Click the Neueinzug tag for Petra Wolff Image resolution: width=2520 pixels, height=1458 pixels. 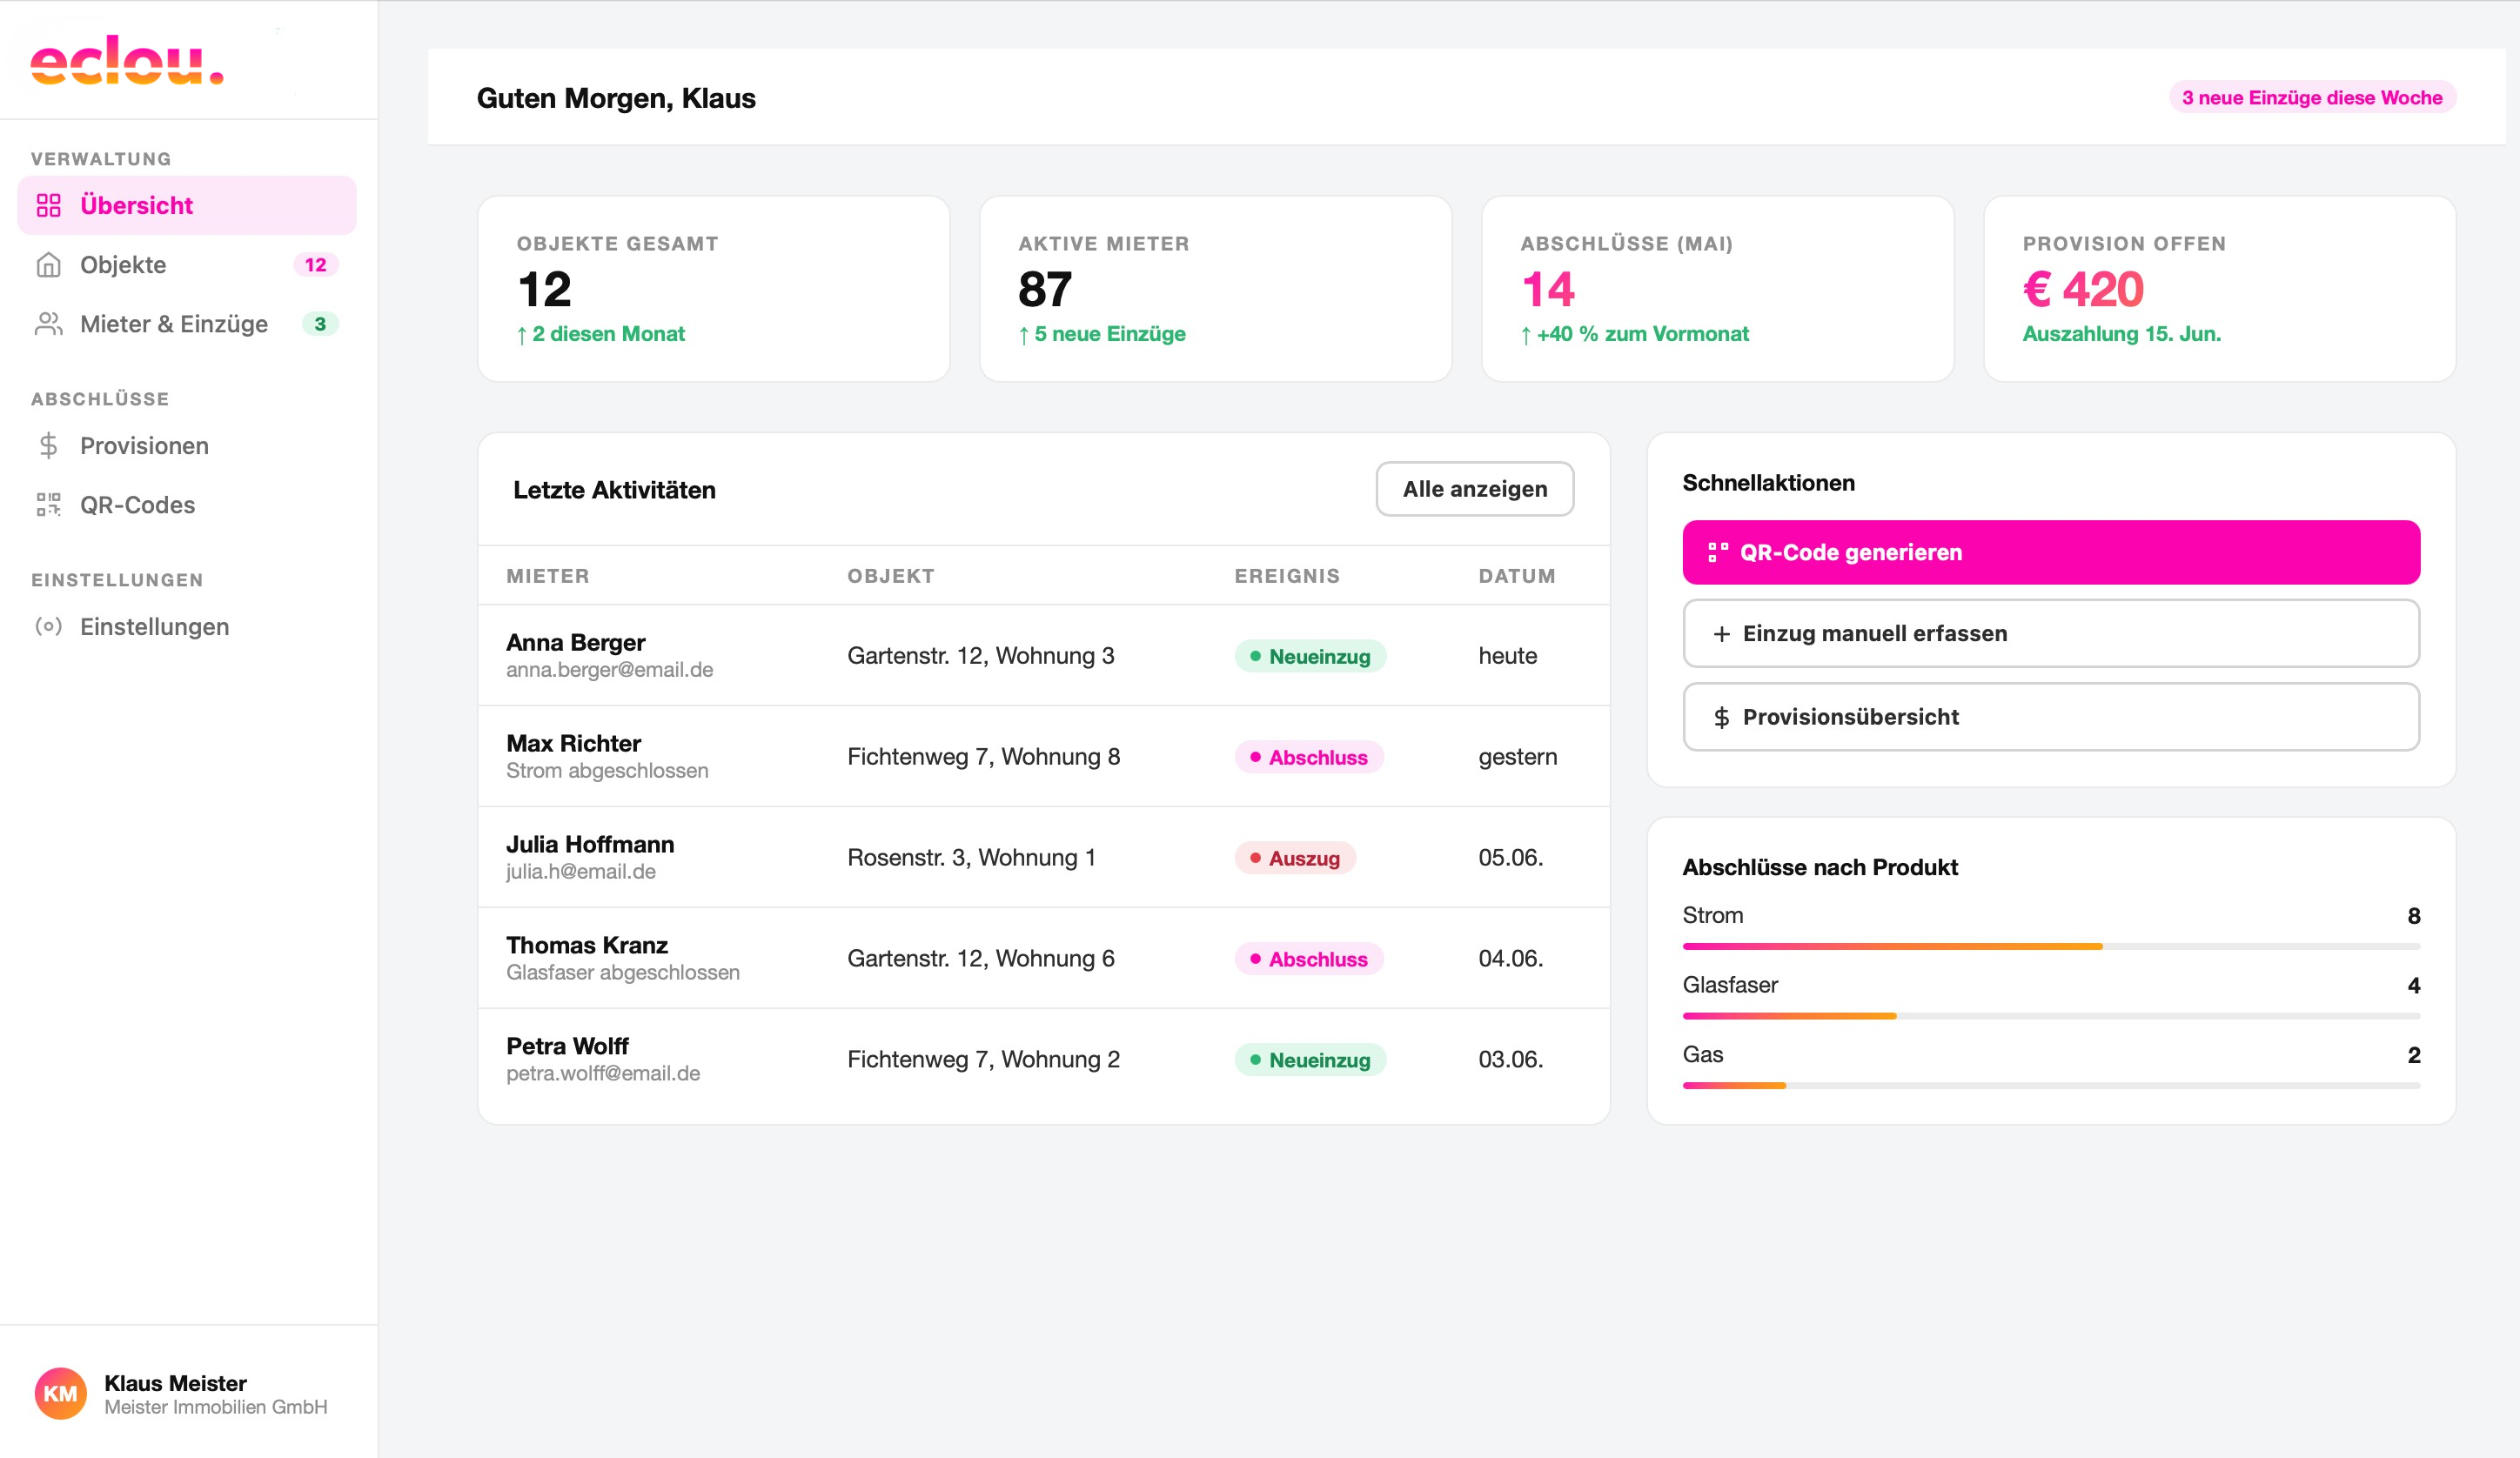point(1310,1060)
